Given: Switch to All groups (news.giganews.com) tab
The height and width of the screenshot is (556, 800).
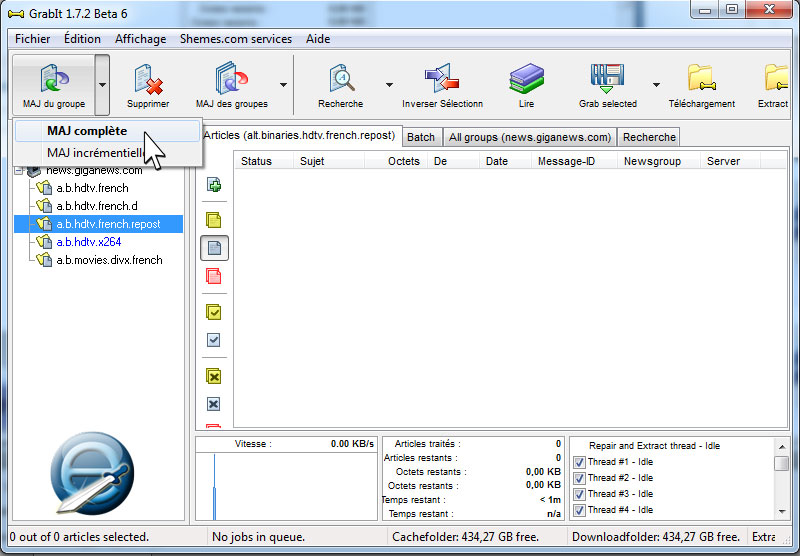Looking at the screenshot, I should tap(530, 137).
